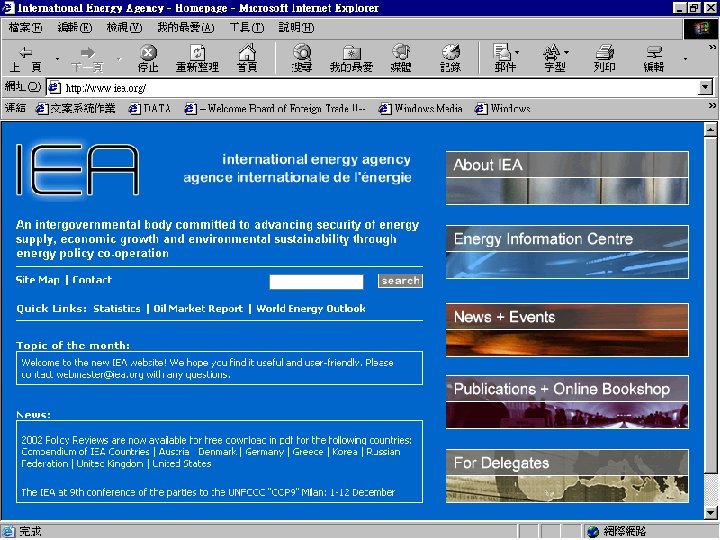Open the Windows links bar shortcut
The image size is (720, 540).
[x=502, y=108]
